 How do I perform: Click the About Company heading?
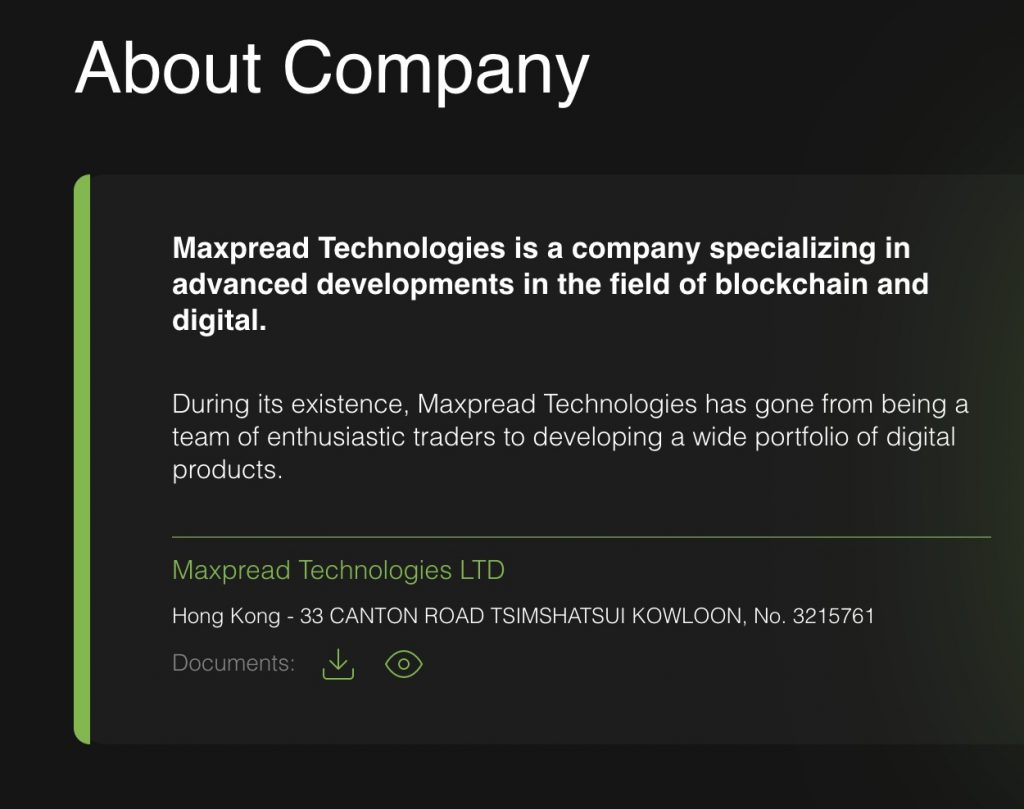332,69
